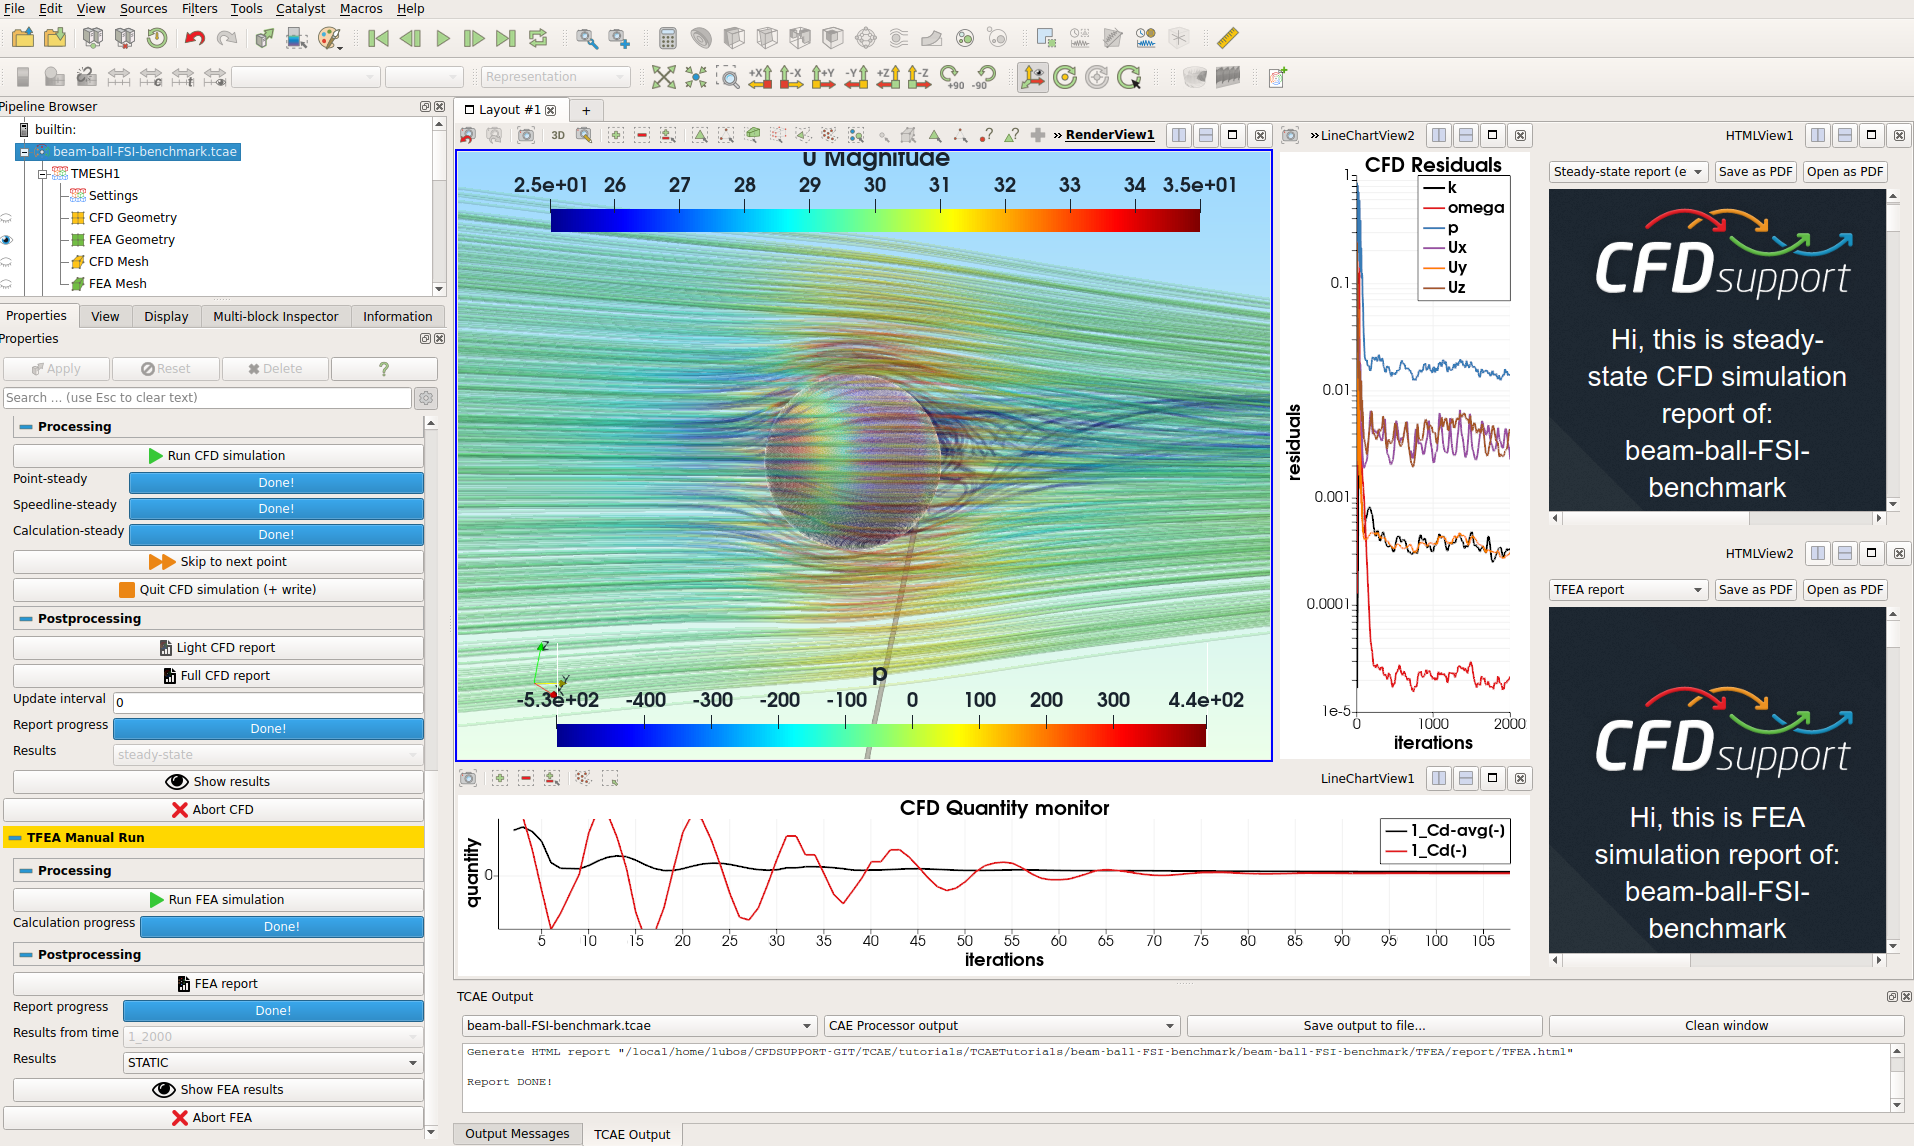Click the Undo red arrow icon

point(194,38)
